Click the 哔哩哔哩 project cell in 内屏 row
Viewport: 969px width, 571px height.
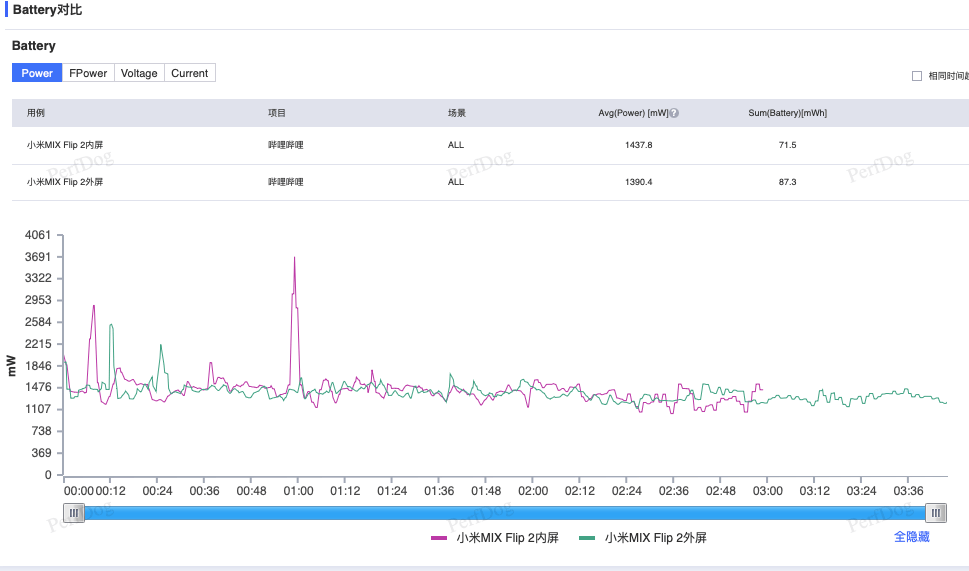(x=286, y=145)
